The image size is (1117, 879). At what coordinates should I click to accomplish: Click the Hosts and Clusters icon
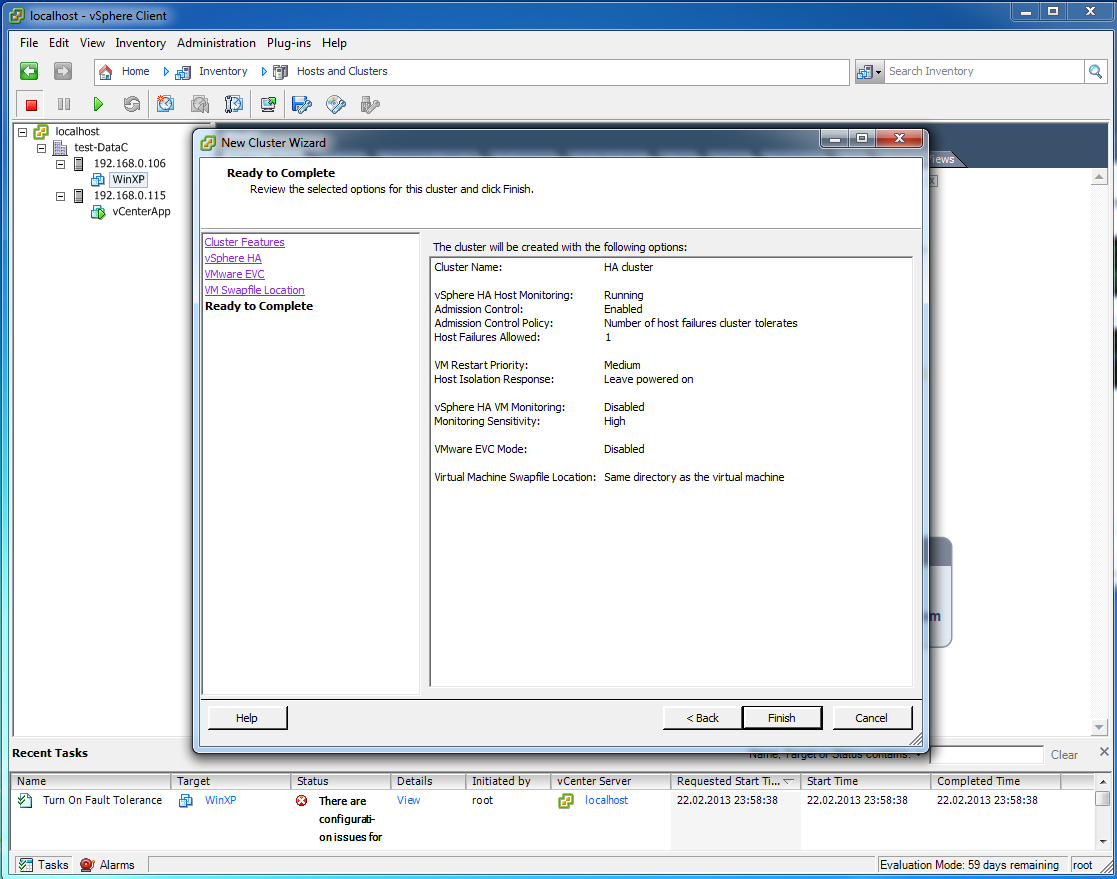281,72
